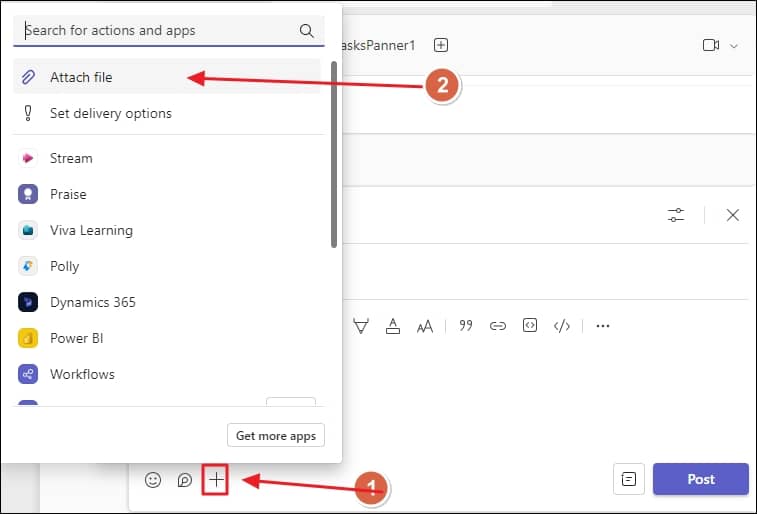Viewport: 757px width, 514px height.
Task: Open the Power BI app icon
Action: click(x=28, y=338)
